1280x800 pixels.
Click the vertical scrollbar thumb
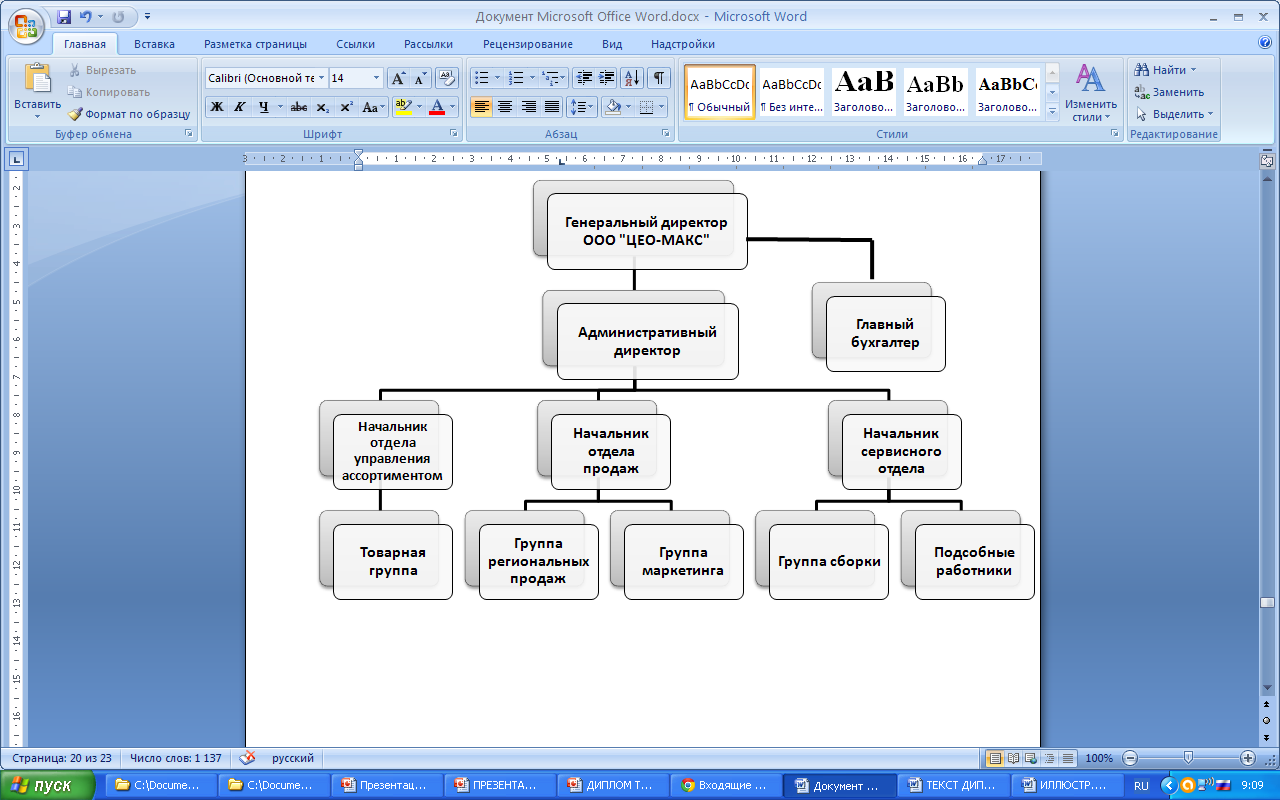(1268, 602)
